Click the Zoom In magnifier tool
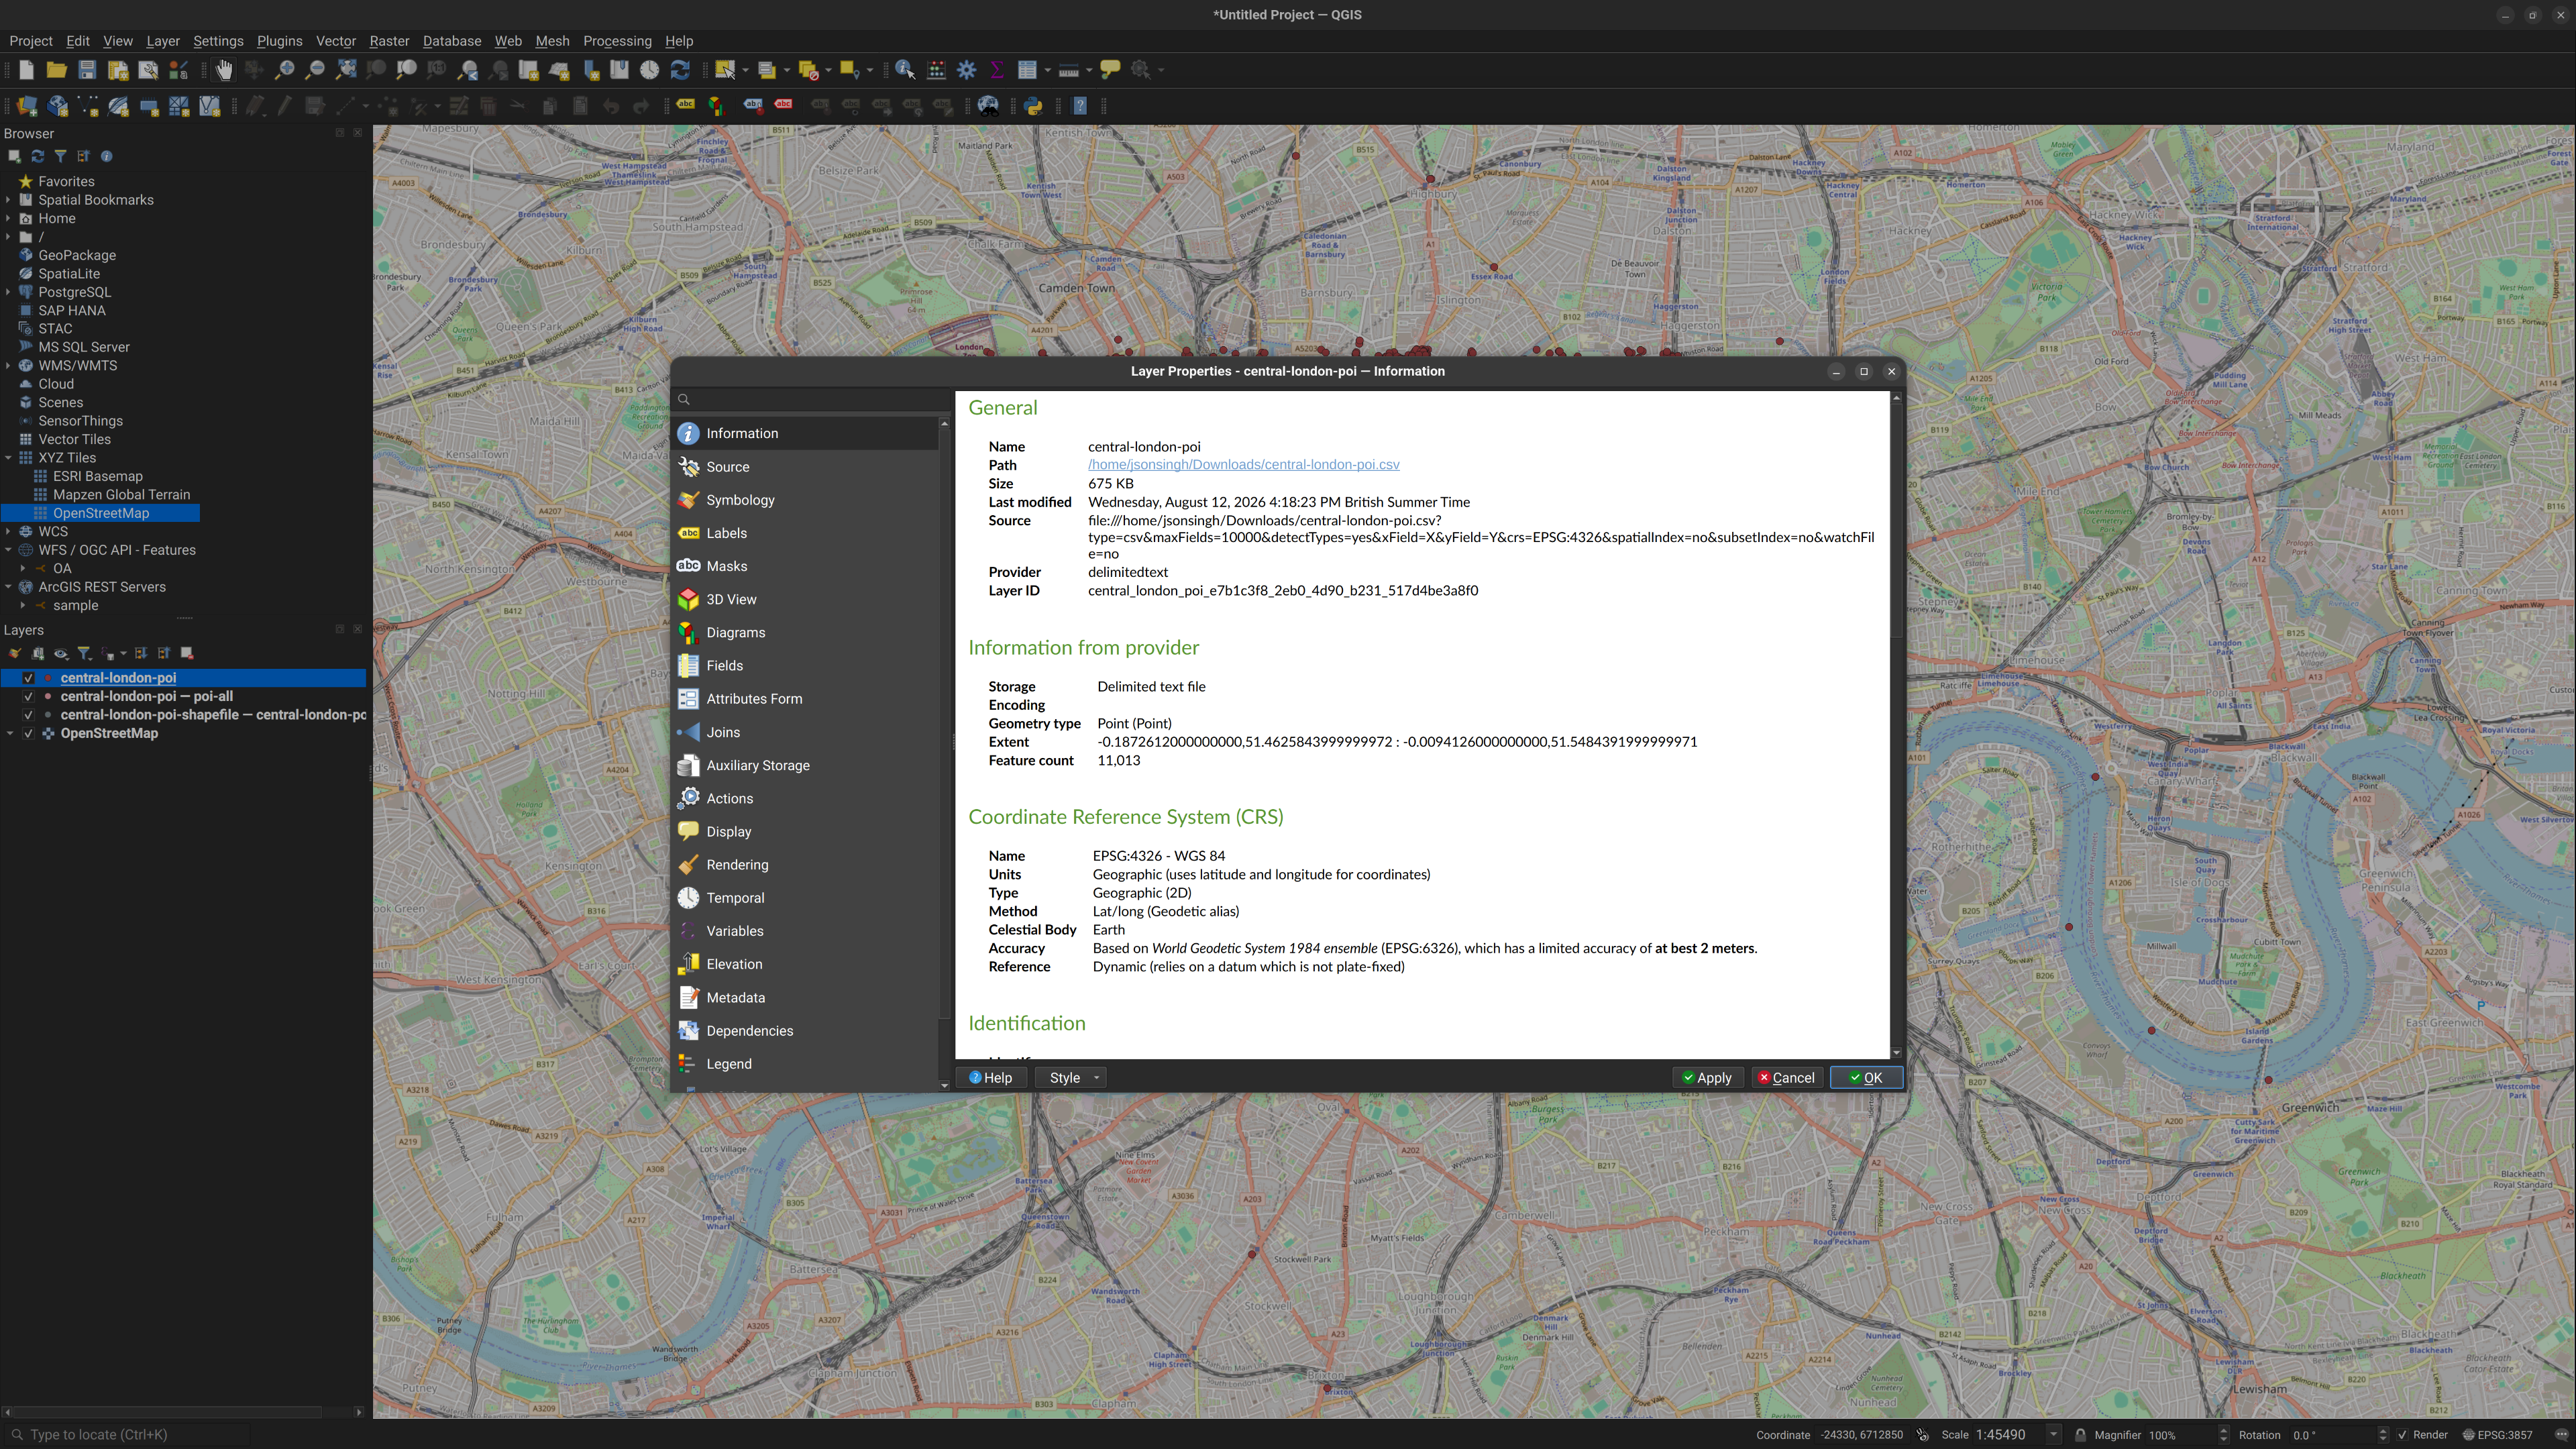The image size is (2576, 1449). tap(285, 70)
